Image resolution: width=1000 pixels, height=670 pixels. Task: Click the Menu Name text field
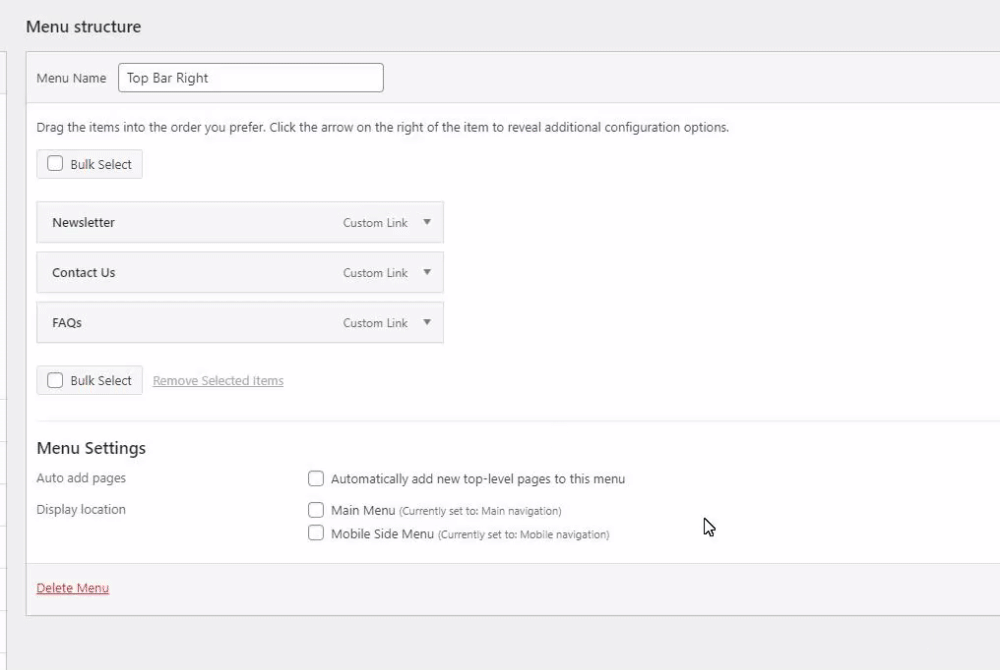pyautogui.click(x=250, y=78)
